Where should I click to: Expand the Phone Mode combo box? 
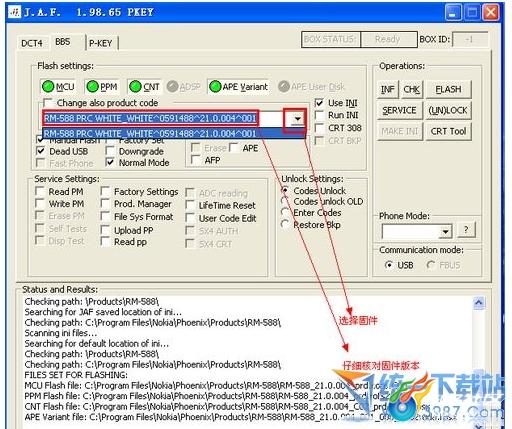(x=445, y=231)
